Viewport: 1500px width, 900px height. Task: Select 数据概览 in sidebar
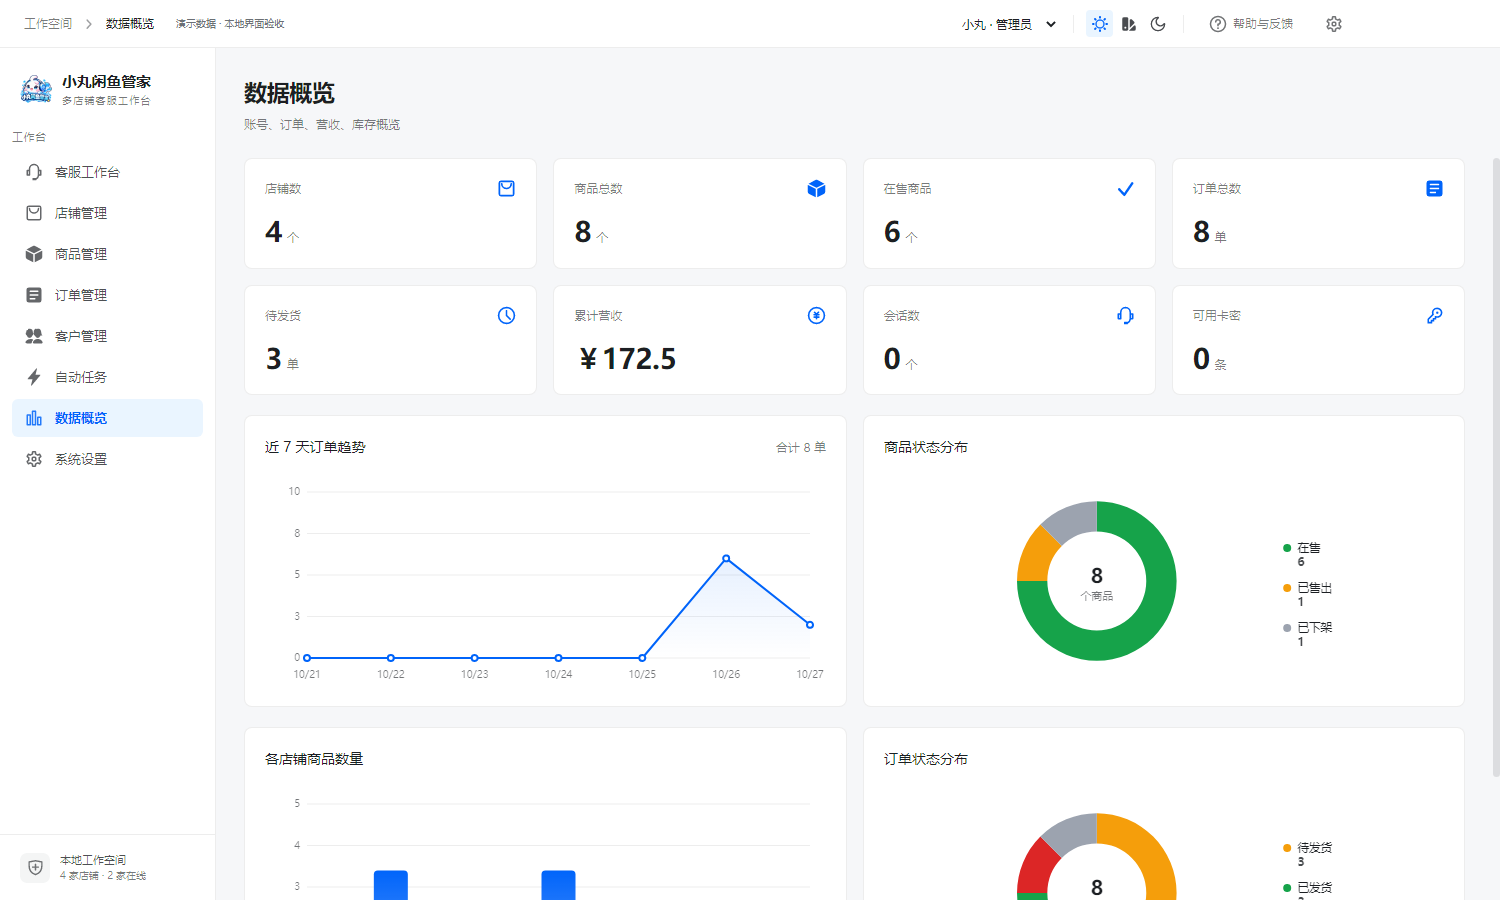click(107, 418)
